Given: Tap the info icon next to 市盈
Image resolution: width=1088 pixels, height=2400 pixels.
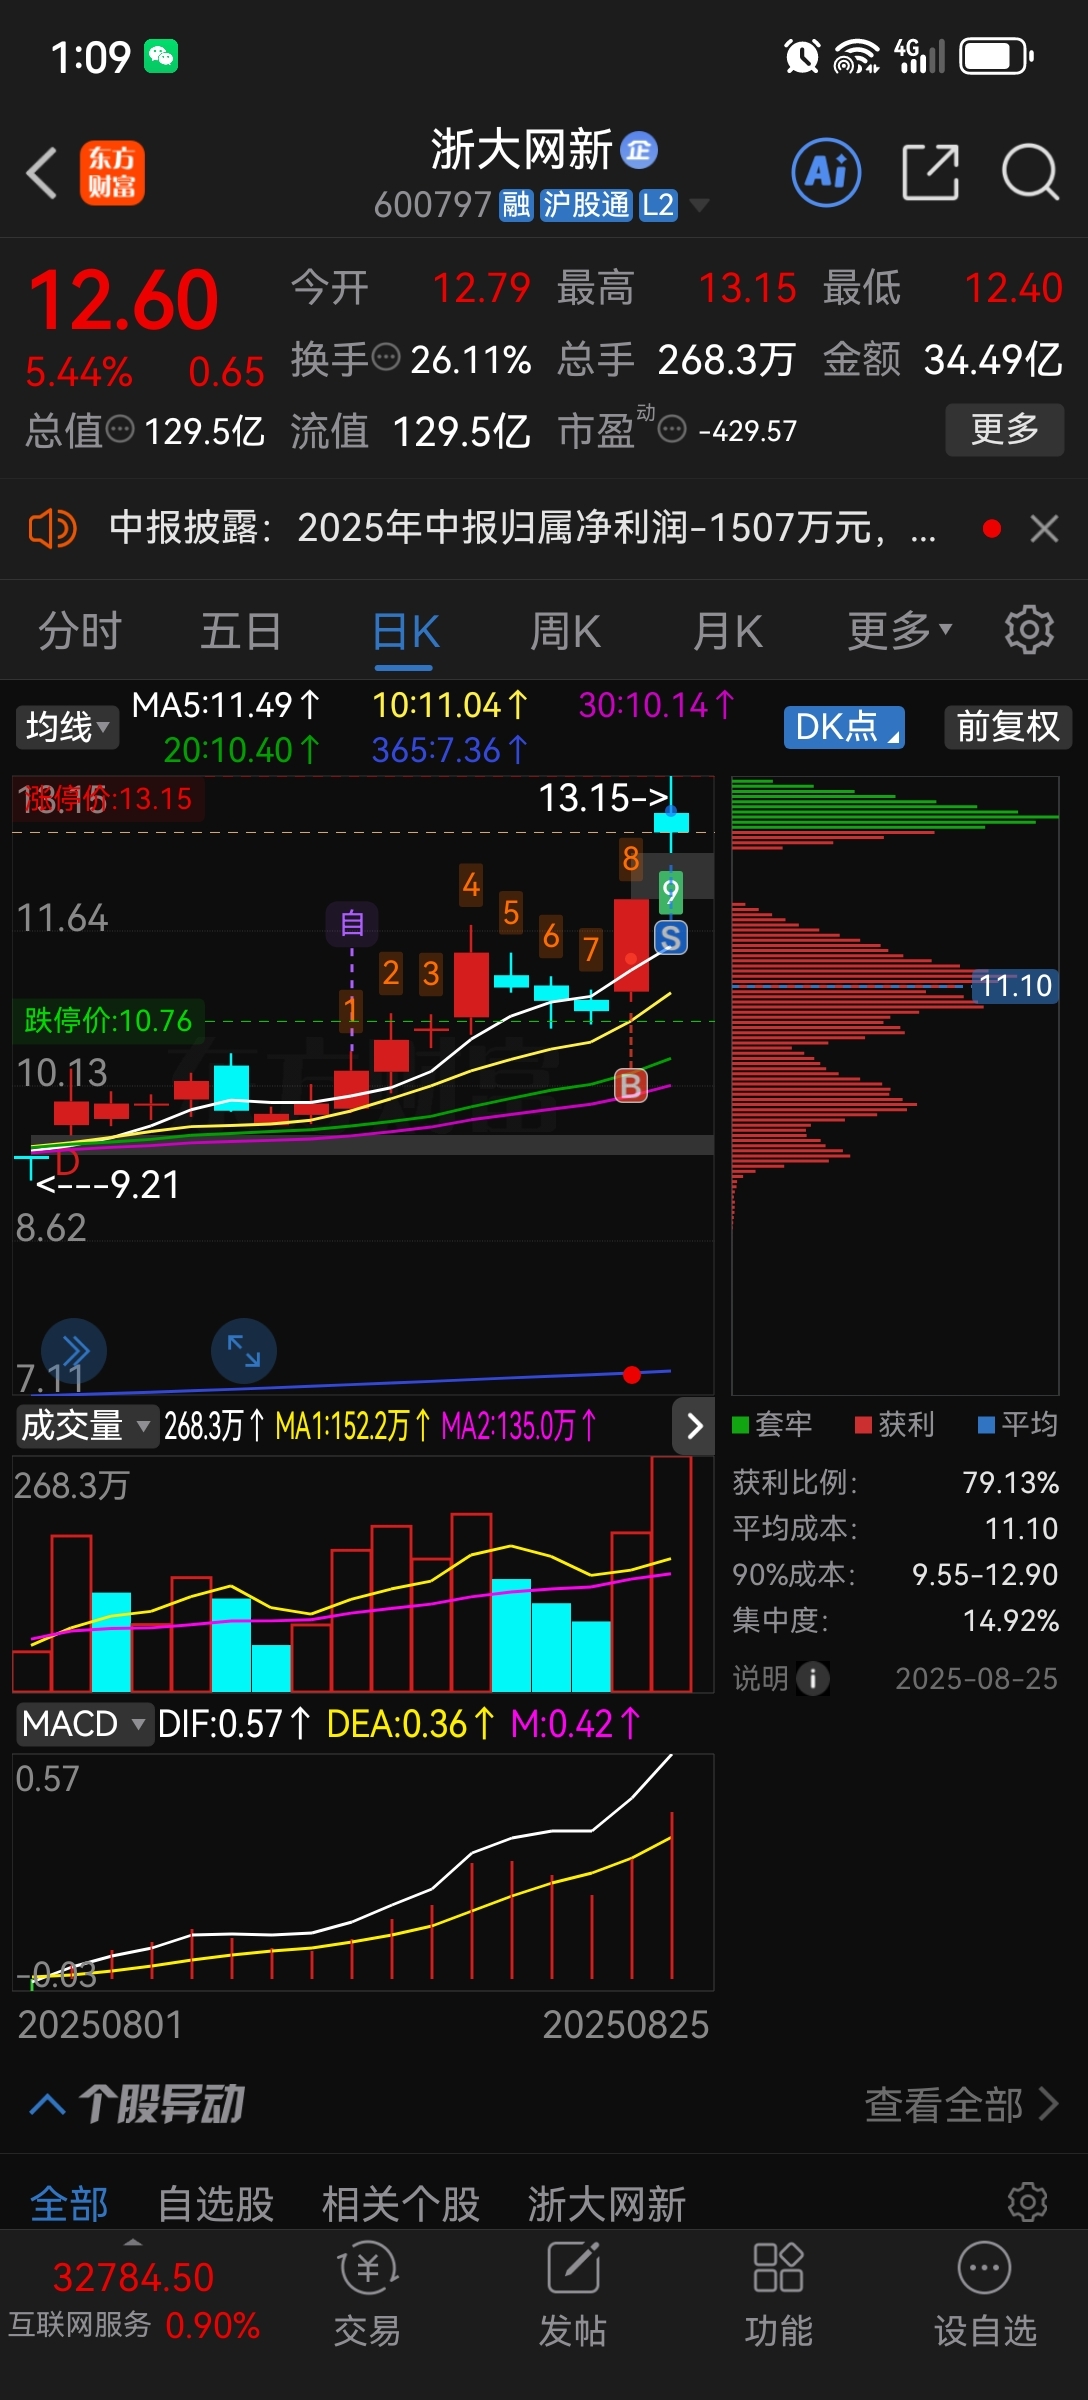Looking at the screenshot, I should (672, 430).
